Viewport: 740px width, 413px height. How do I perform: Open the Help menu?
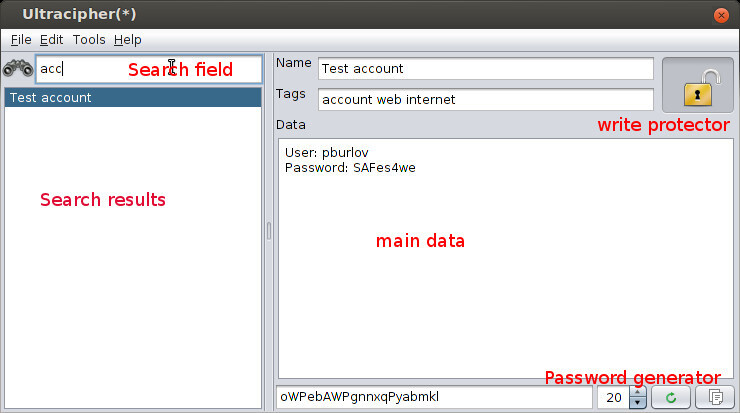coord(127,40)
